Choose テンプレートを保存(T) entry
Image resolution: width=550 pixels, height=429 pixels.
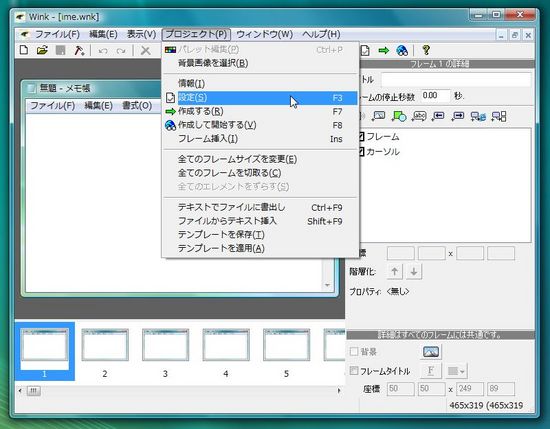click(x=260, y=234)
